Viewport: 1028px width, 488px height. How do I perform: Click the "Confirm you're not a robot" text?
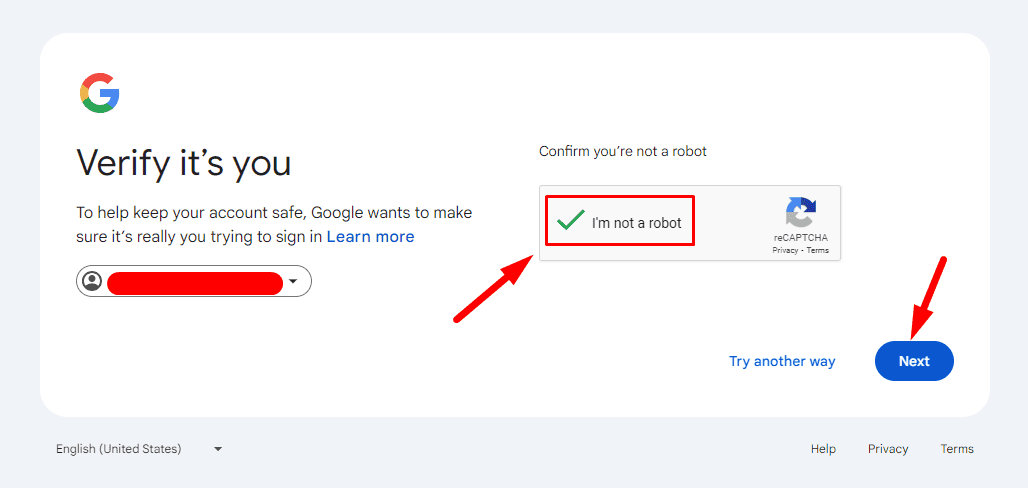623,152
